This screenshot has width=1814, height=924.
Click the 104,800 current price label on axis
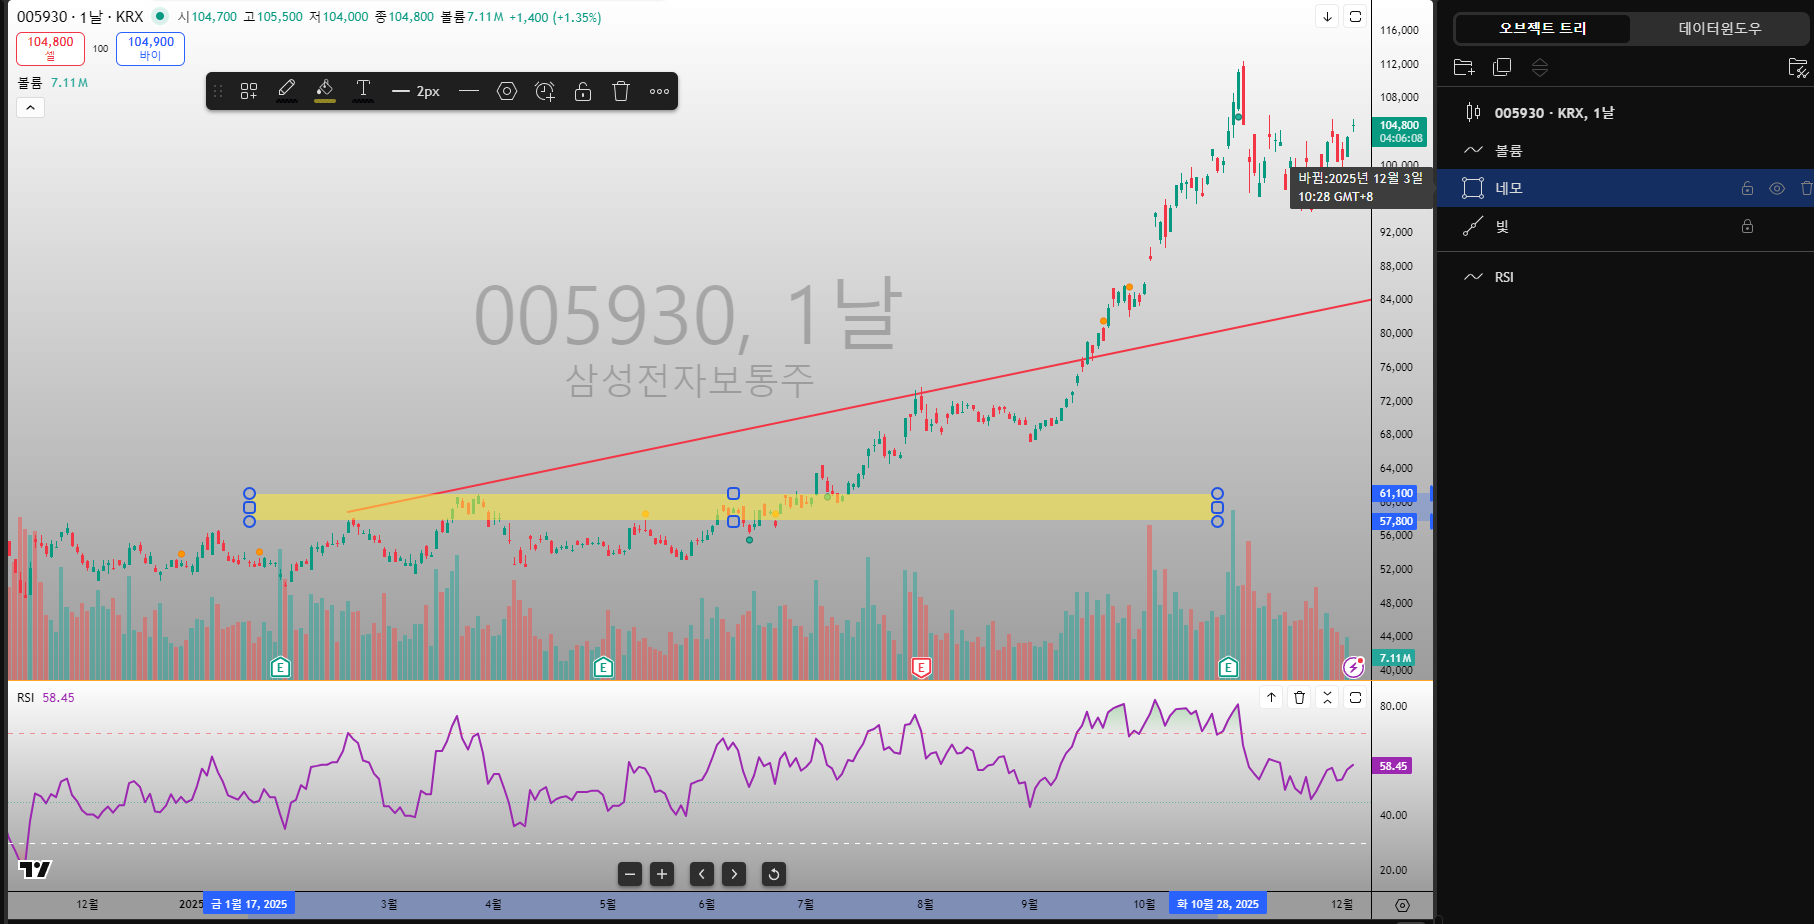click(1400, 132)
